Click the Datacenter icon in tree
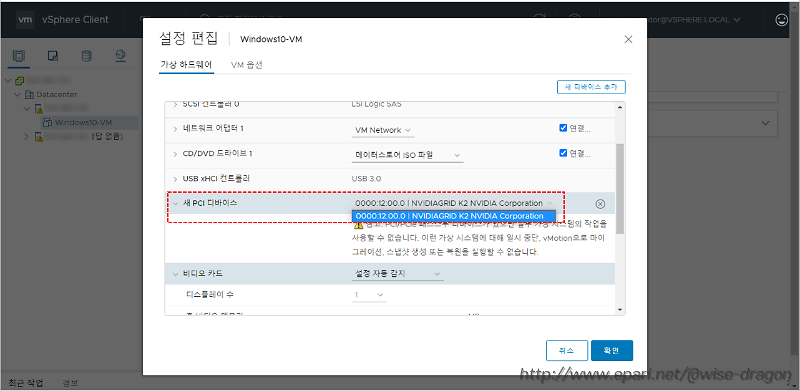This screenshot has height=391, width=800. tap(30, 94)
